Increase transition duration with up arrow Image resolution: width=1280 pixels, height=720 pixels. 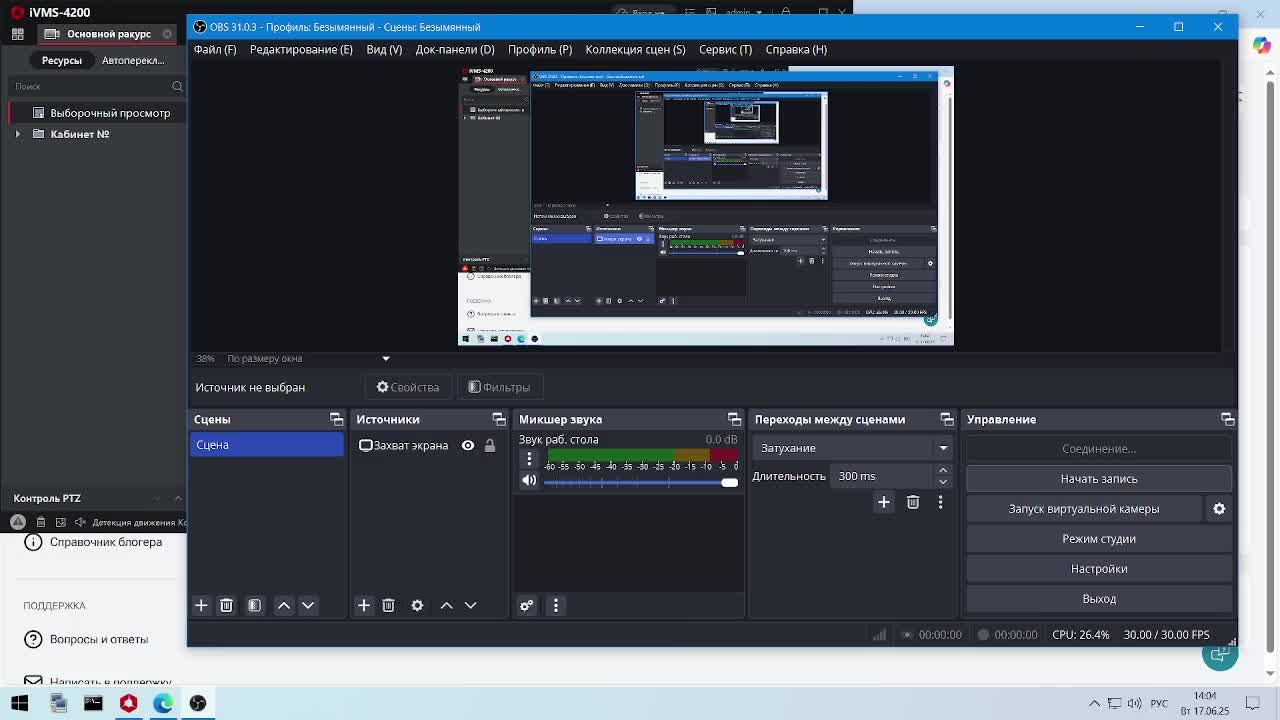pos(943,471)
